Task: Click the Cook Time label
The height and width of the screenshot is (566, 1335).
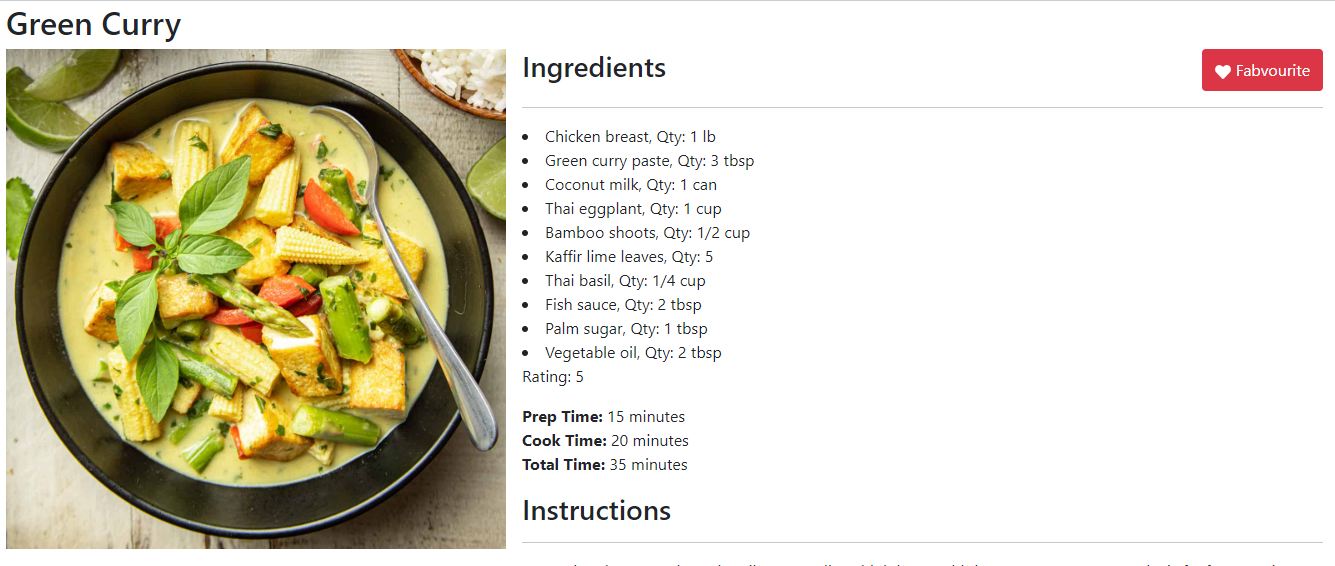Action: [564, 441]
